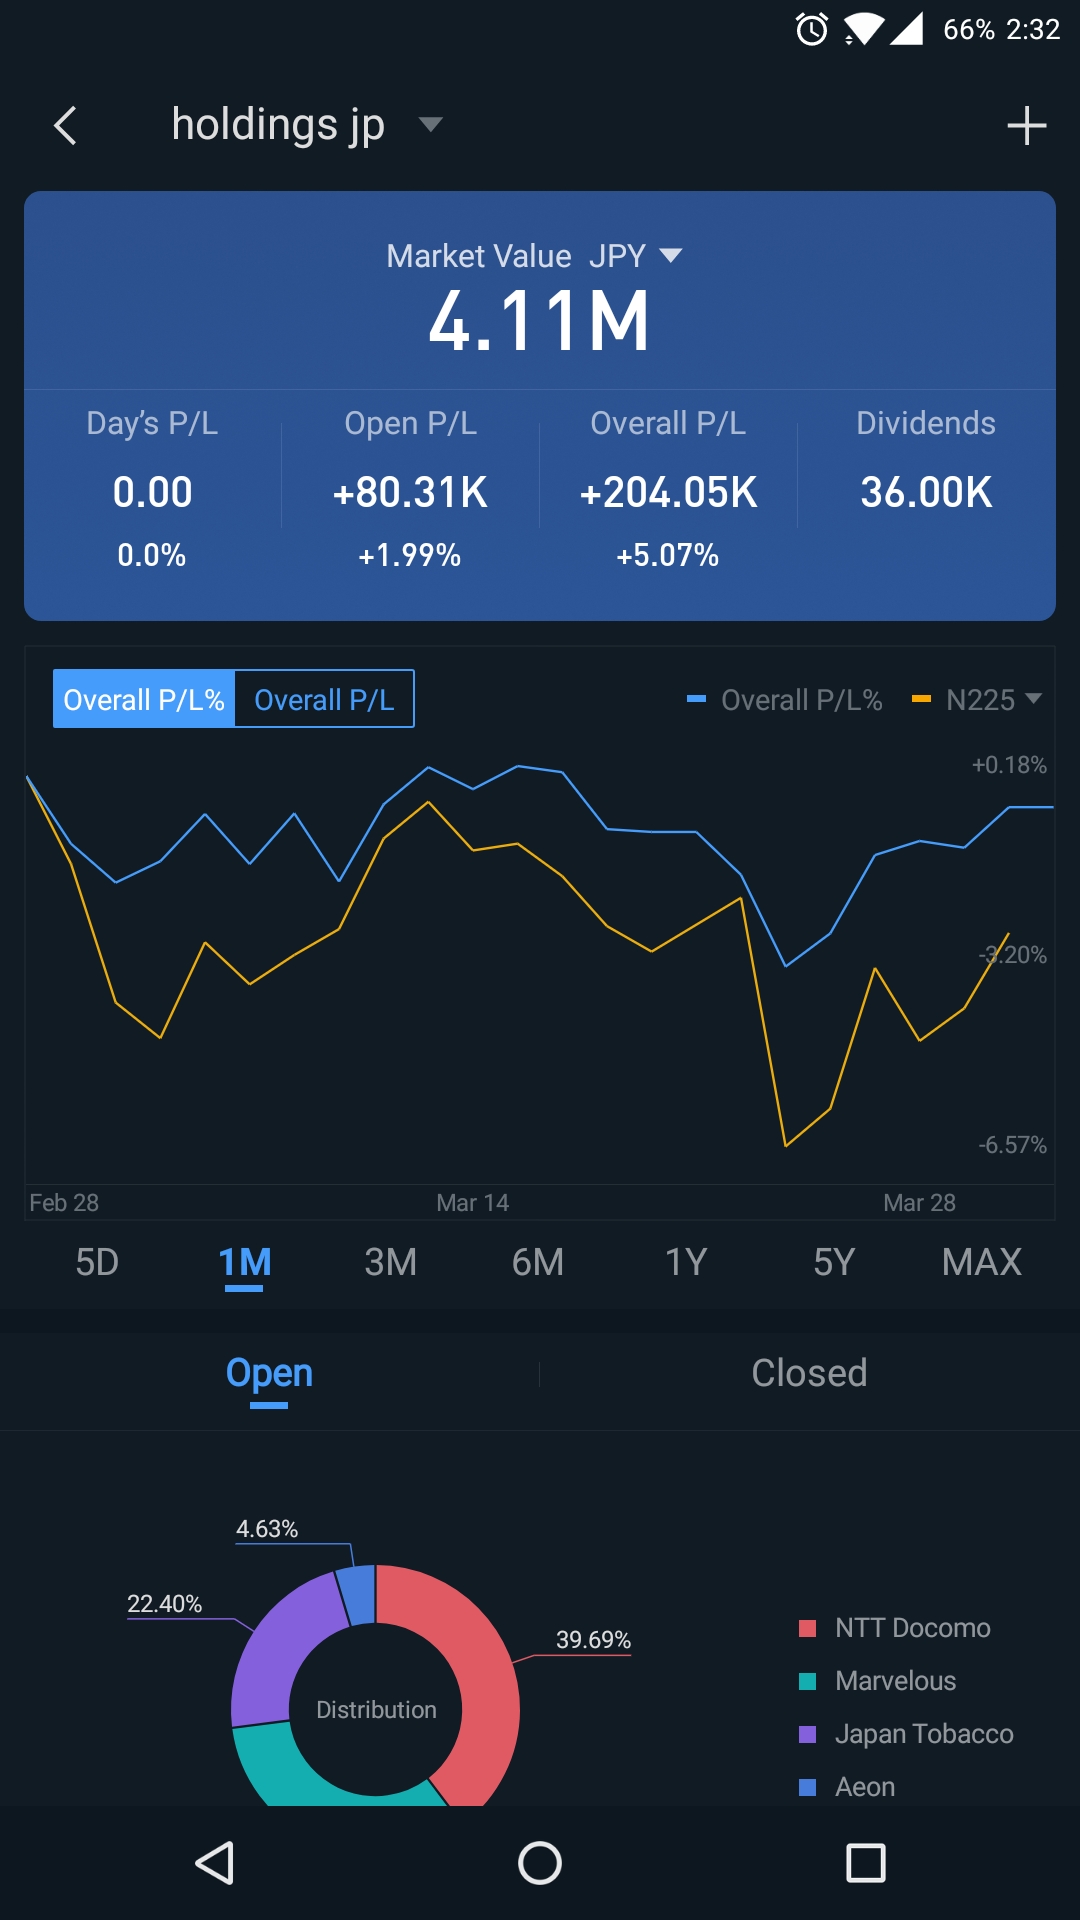Switch chart to Overall P/L mode
The width and height of the screenshot is (1080, 1920).
pyautogui.click(x=324, y=699)
